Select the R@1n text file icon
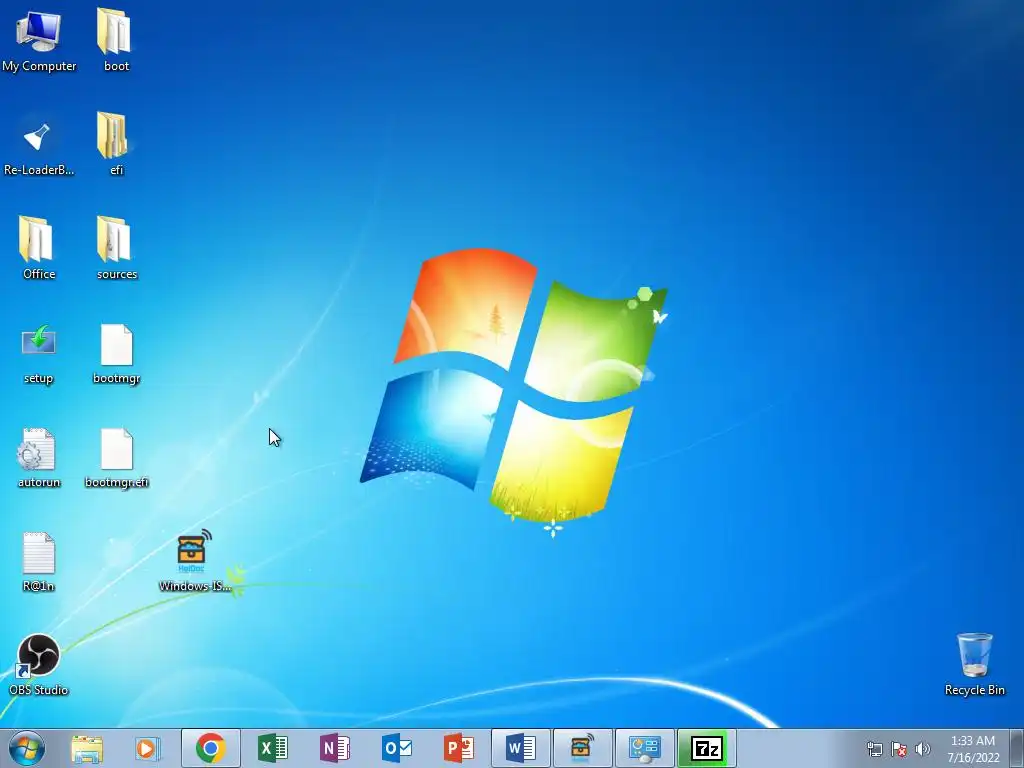 point(39,562)
